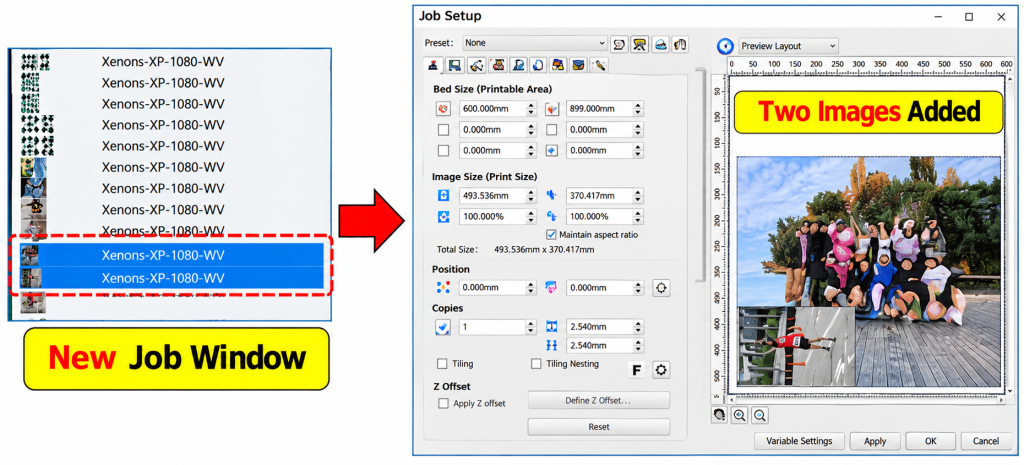Screen dimensions: 1024x465
Task: Click the image height icon beside 370.417mm
Action: click(x=551, y=195)
